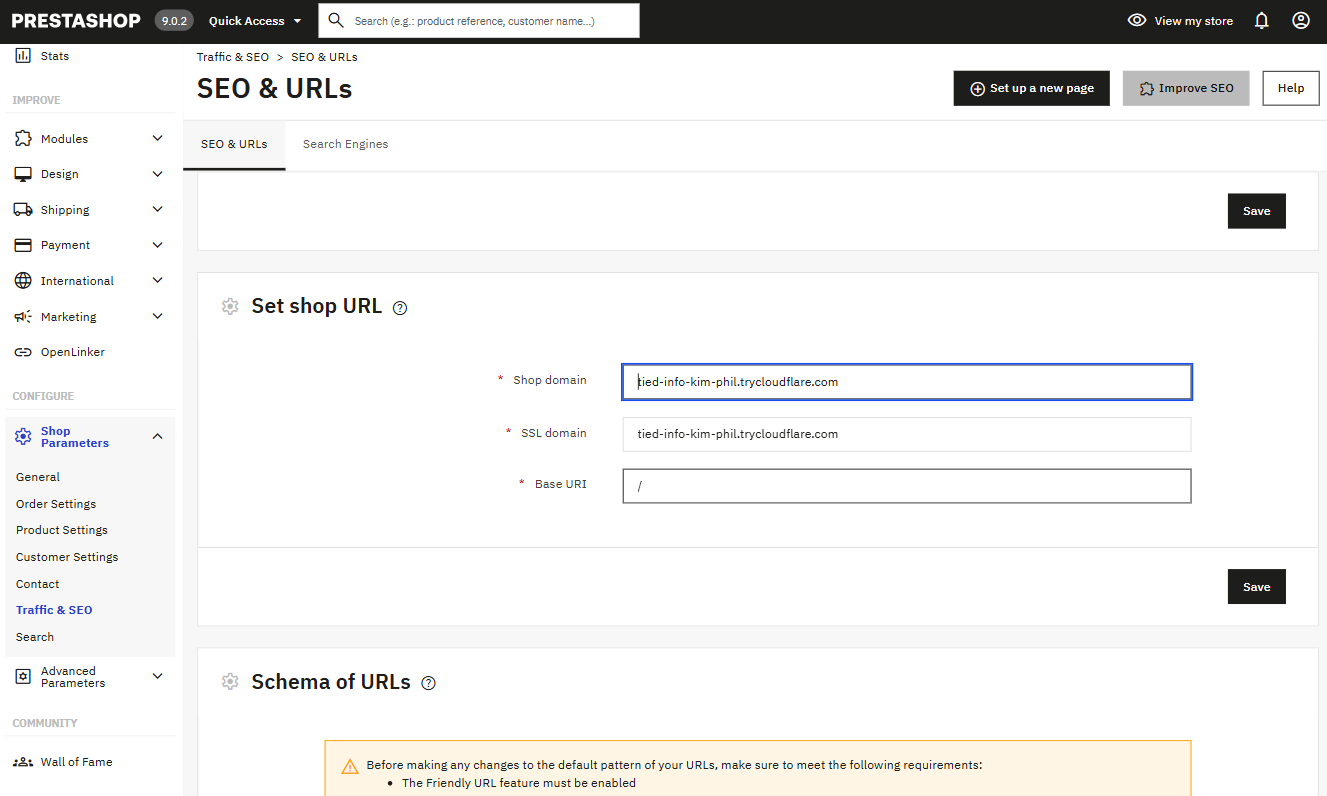This screenshot has width=1327, height=796.
Task: Click Set up a new page button
Action: [1032, 88]
